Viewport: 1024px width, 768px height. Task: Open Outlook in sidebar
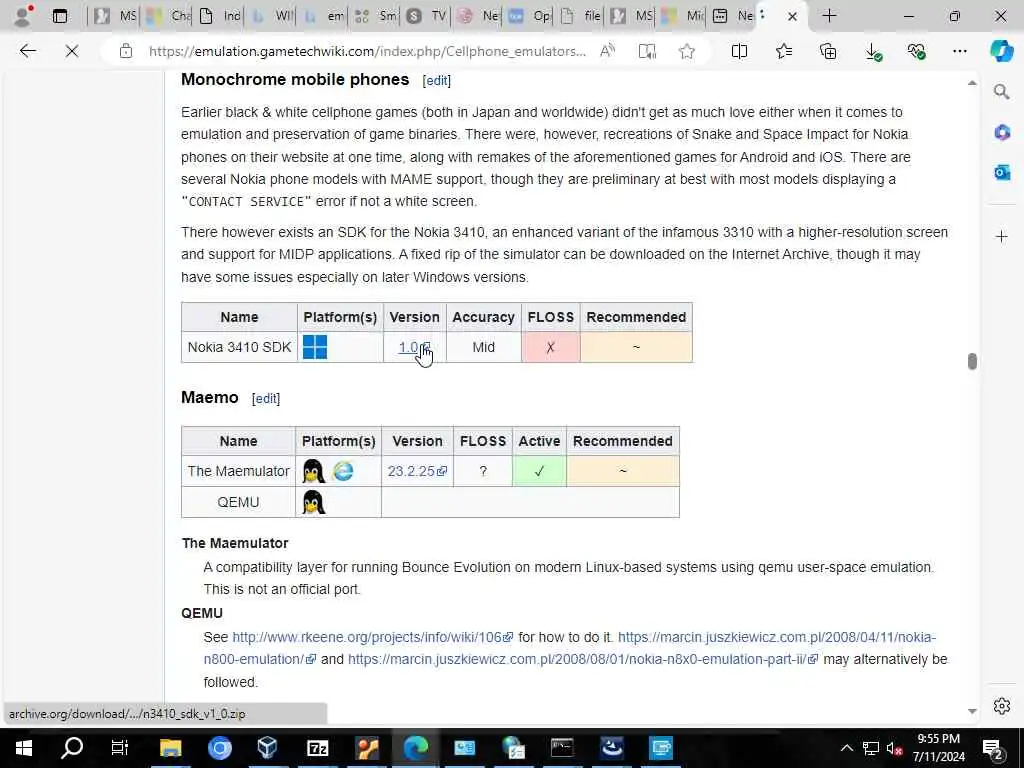pyautogui.click(x=1002, y=172)
